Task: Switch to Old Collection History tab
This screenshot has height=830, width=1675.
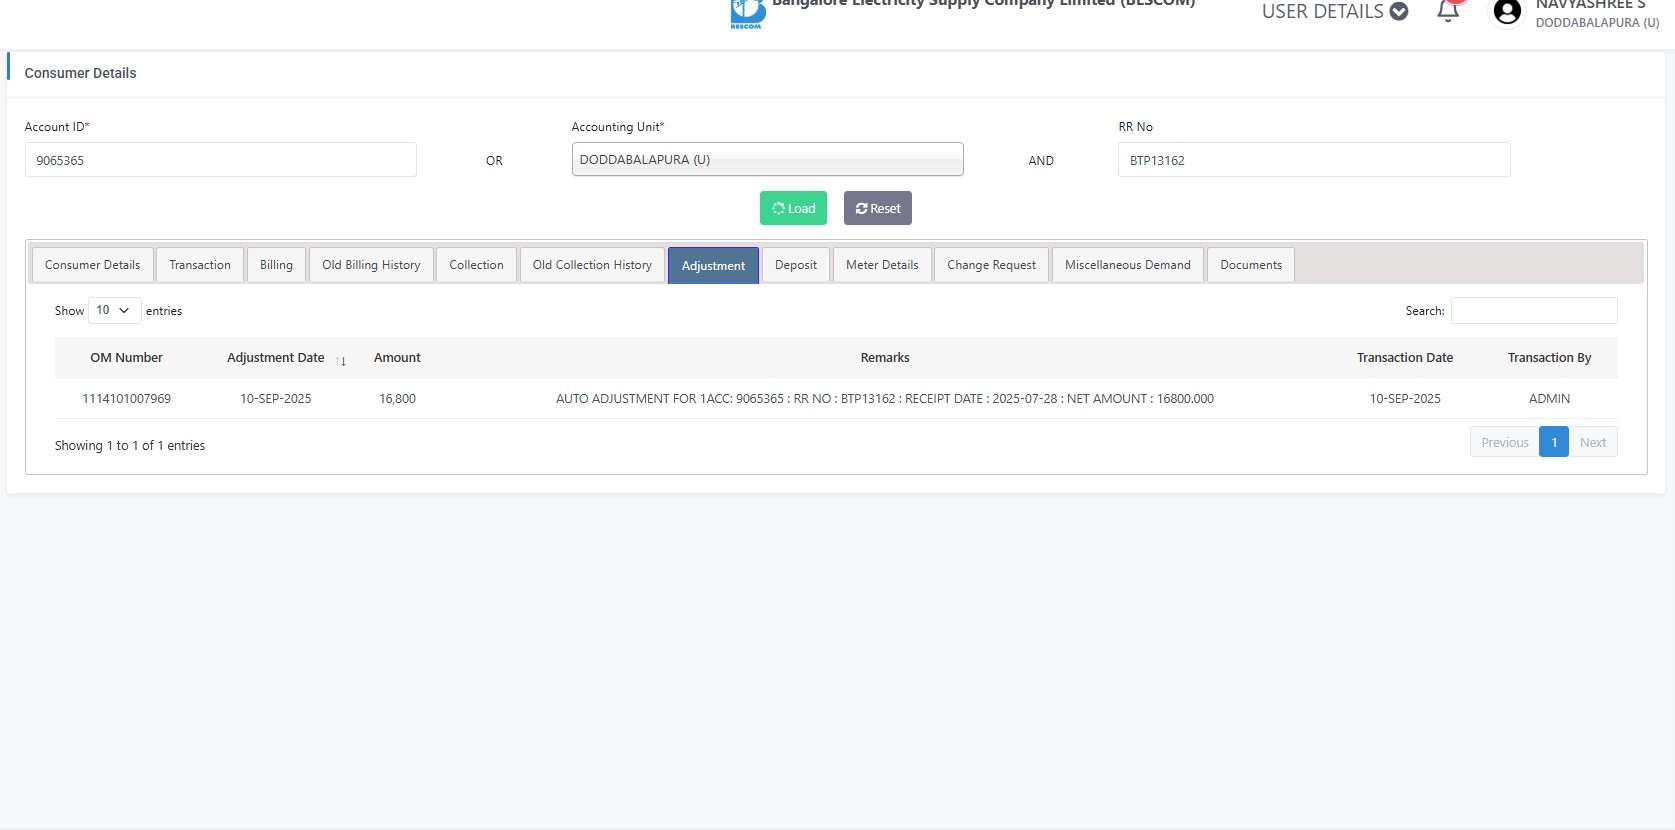Action: pos(592,265)
